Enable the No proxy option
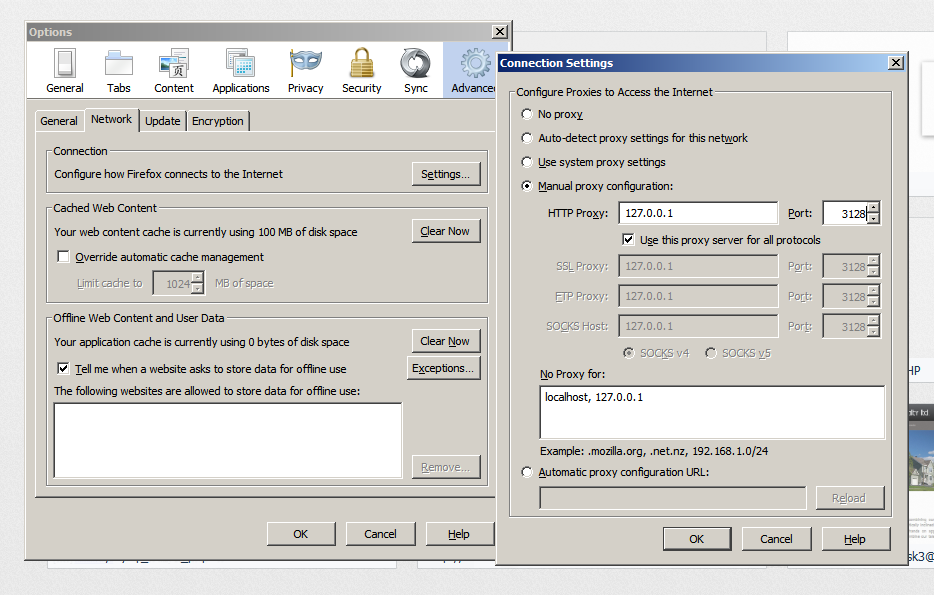The height and width of the screenshot is (595, 934). pyautogui.click(x=527, y=114)
